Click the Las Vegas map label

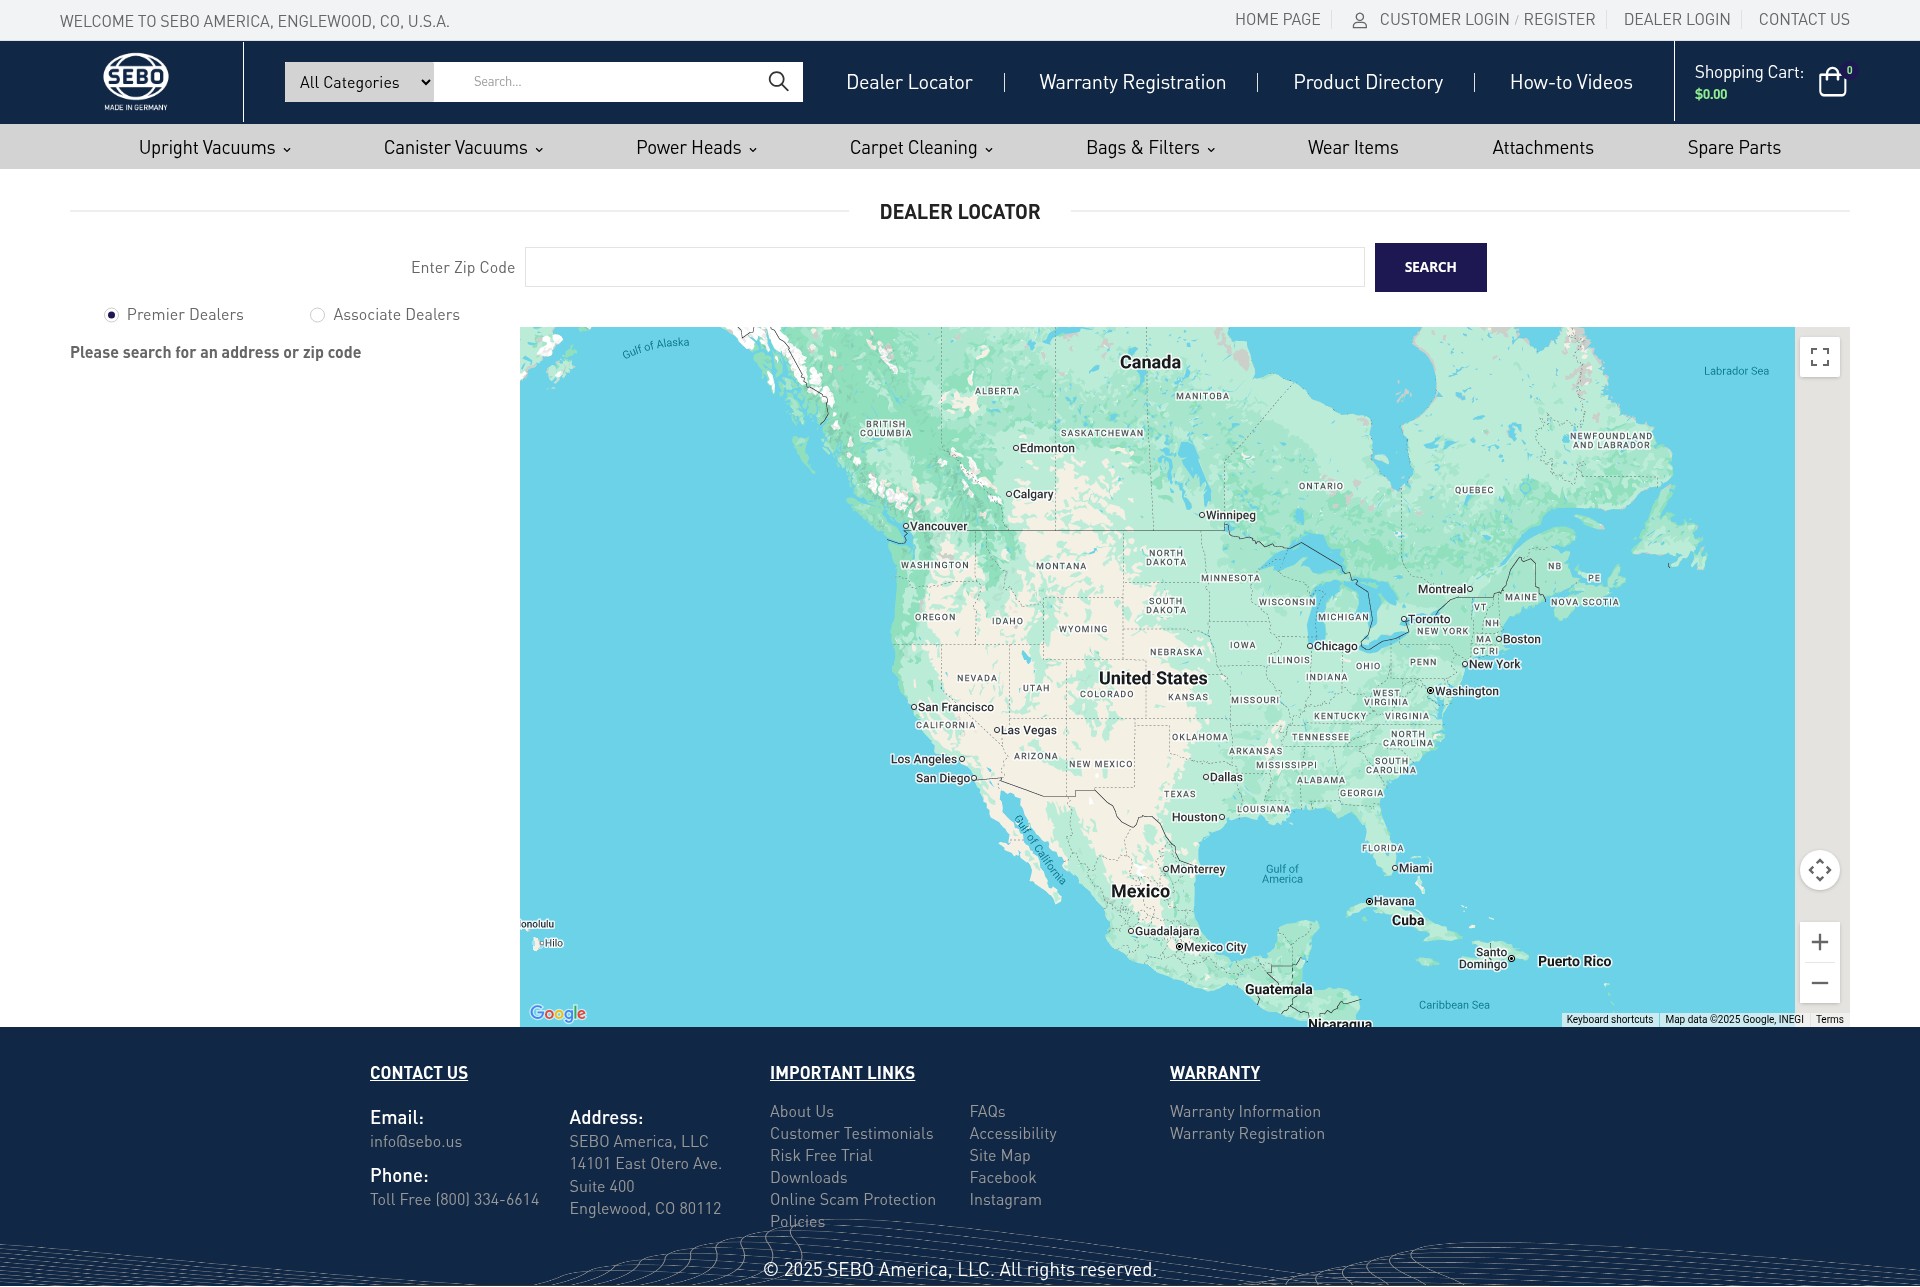1026,730
